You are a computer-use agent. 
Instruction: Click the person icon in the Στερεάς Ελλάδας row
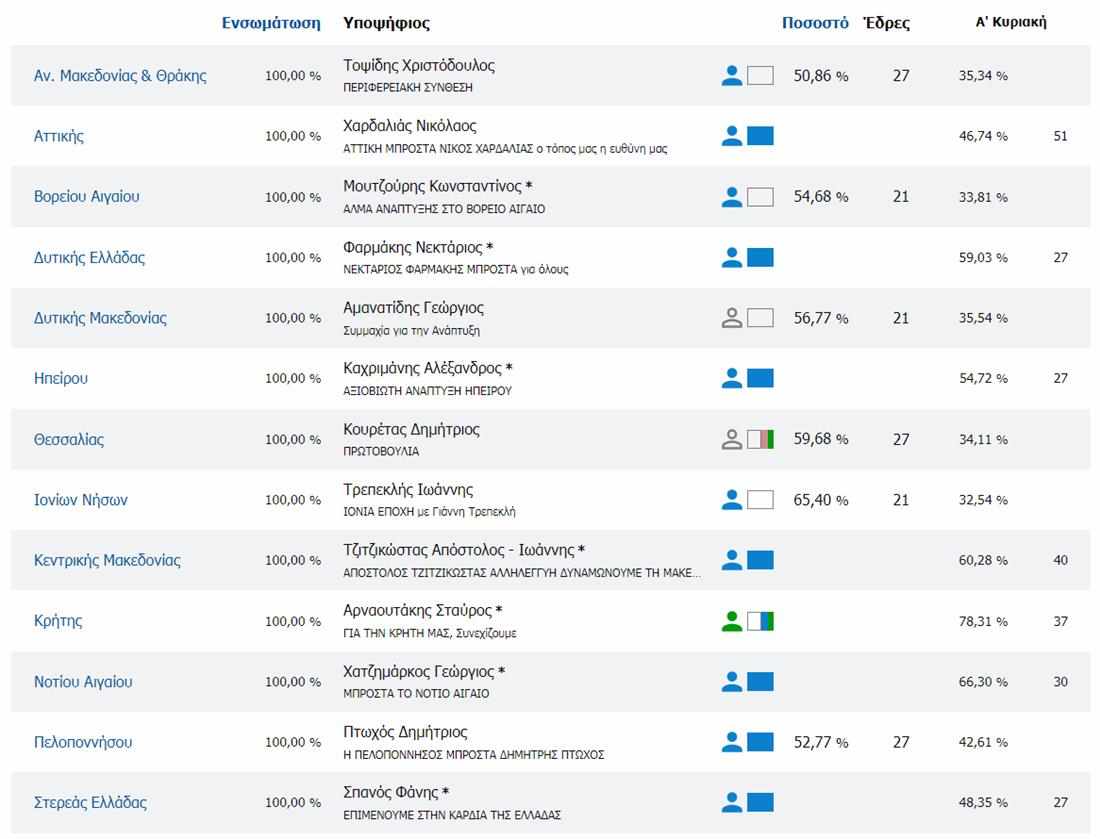point(732,802)
